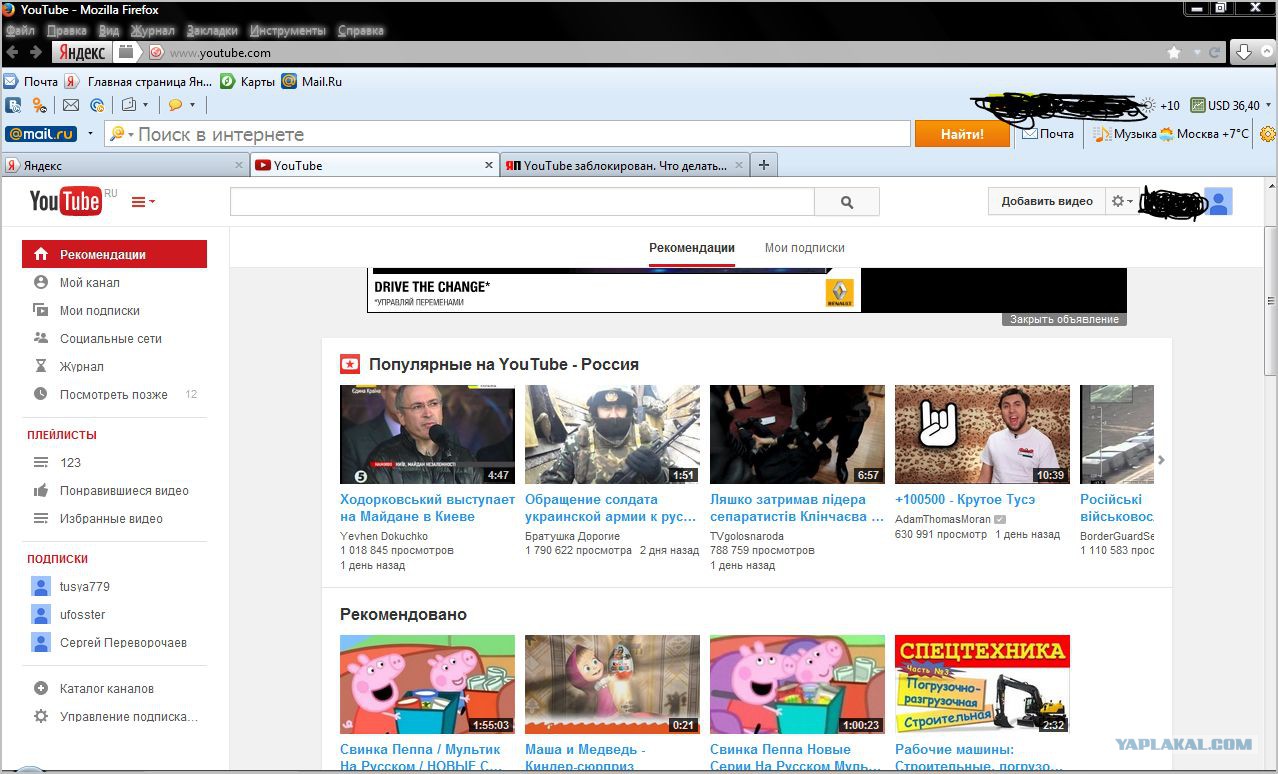Open the Mail.Ru bookmark
This screenshot has width=1278, height=774.
pyautogui.click(x=312, y=82)
